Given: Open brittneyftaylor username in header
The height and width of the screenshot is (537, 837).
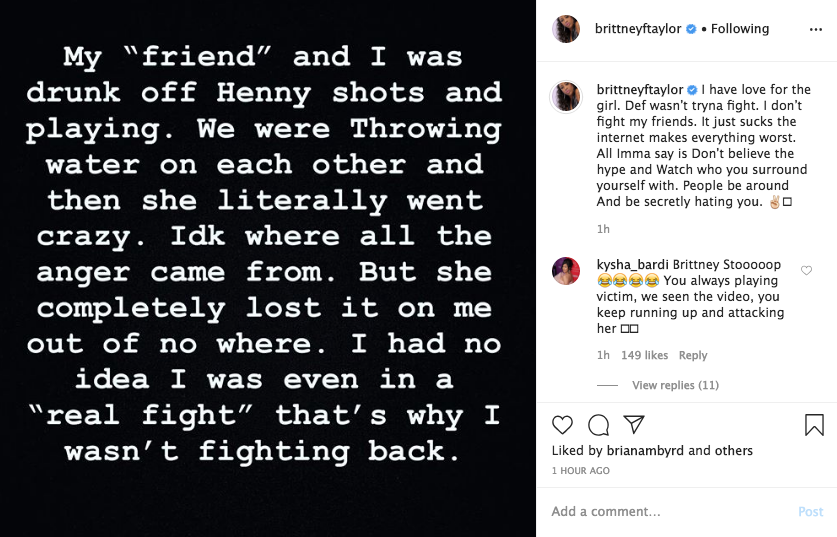Looking at the screenshot, I should pyautogui.click(x=638, y=29).
